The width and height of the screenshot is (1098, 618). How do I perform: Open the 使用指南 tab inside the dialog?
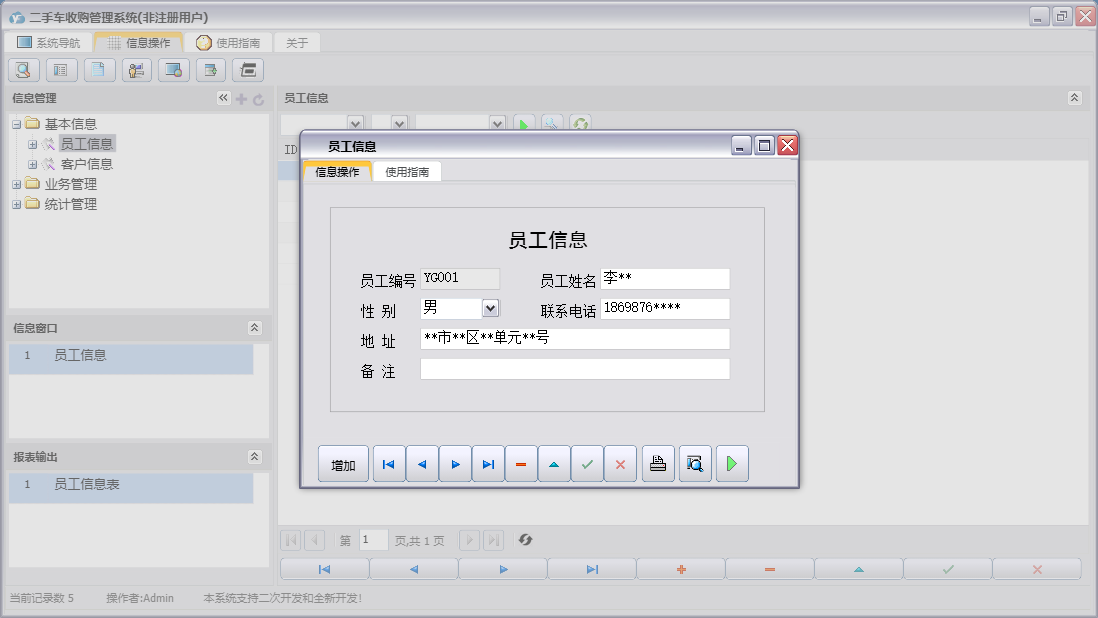coord(407,172)
